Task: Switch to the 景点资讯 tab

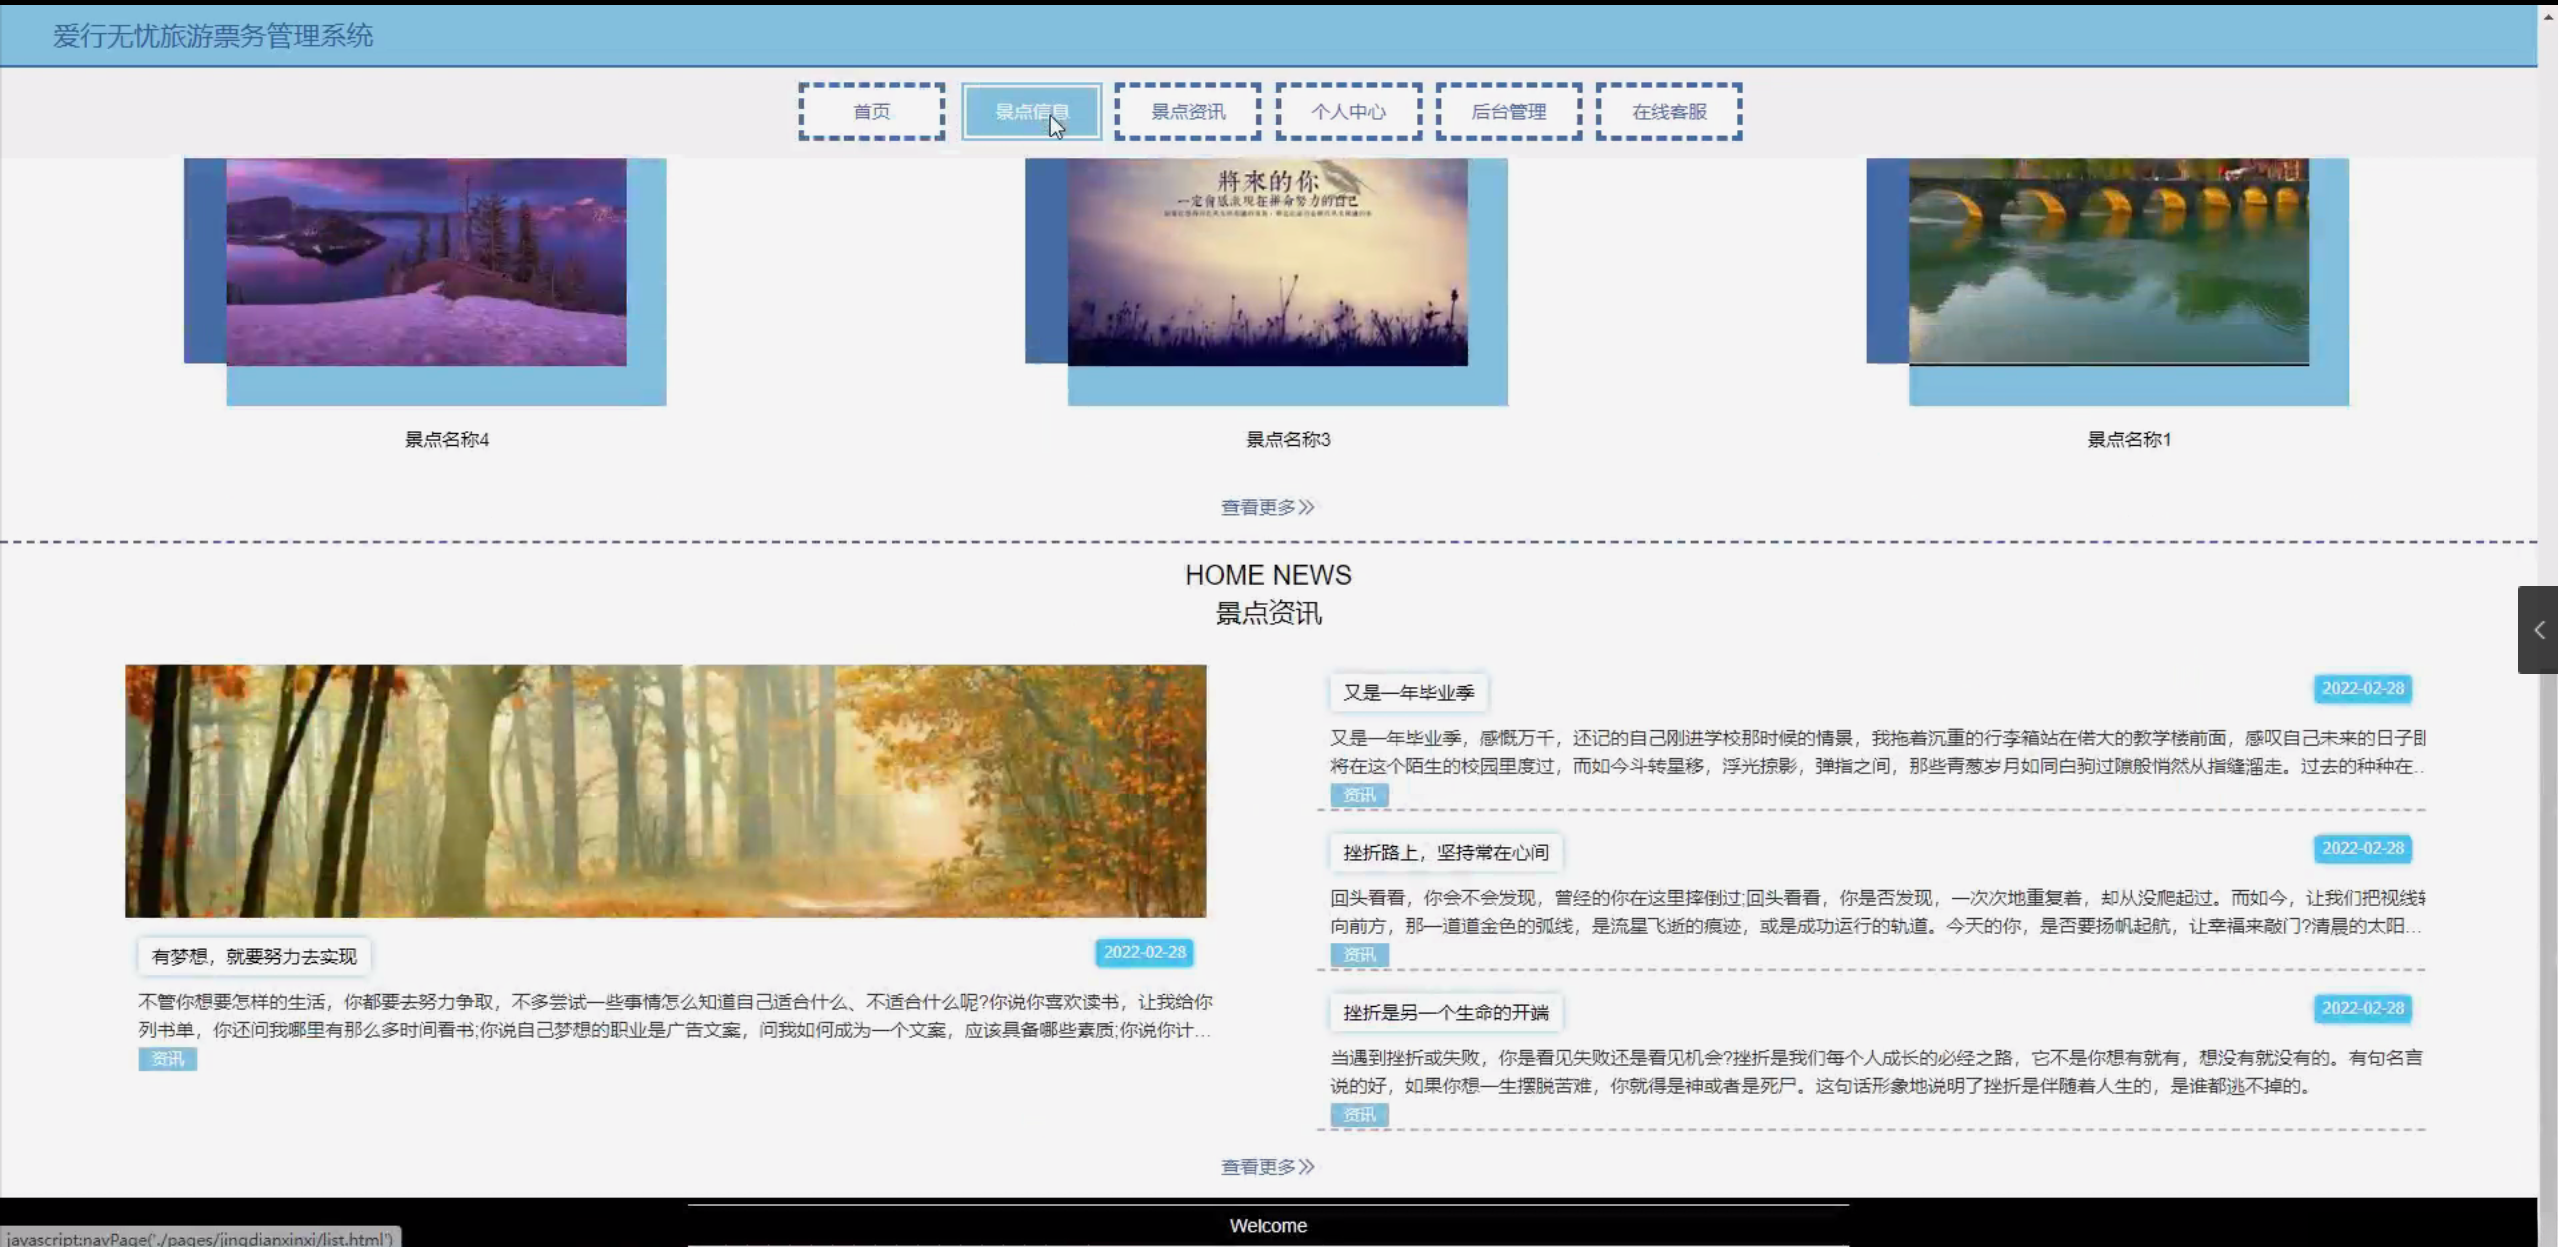Action: coord(1187,111)
